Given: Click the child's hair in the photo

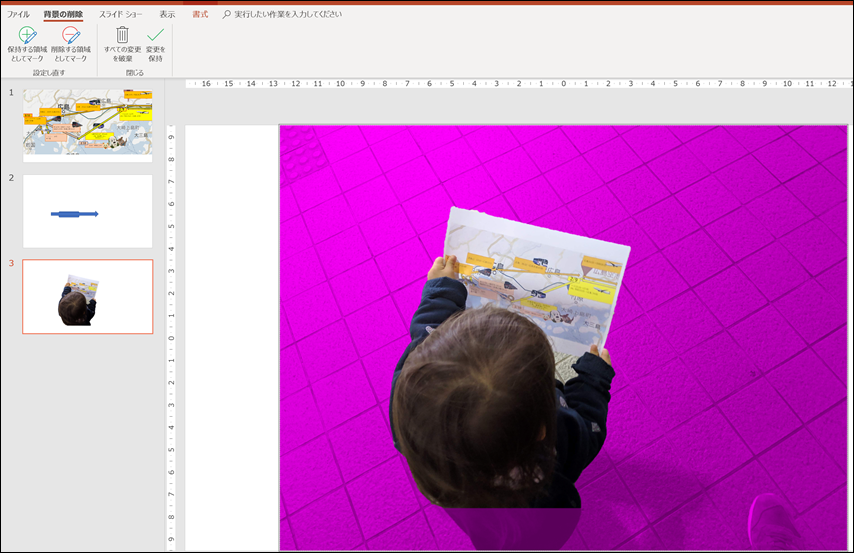Looking at the screenshot, I should point(474,406).
